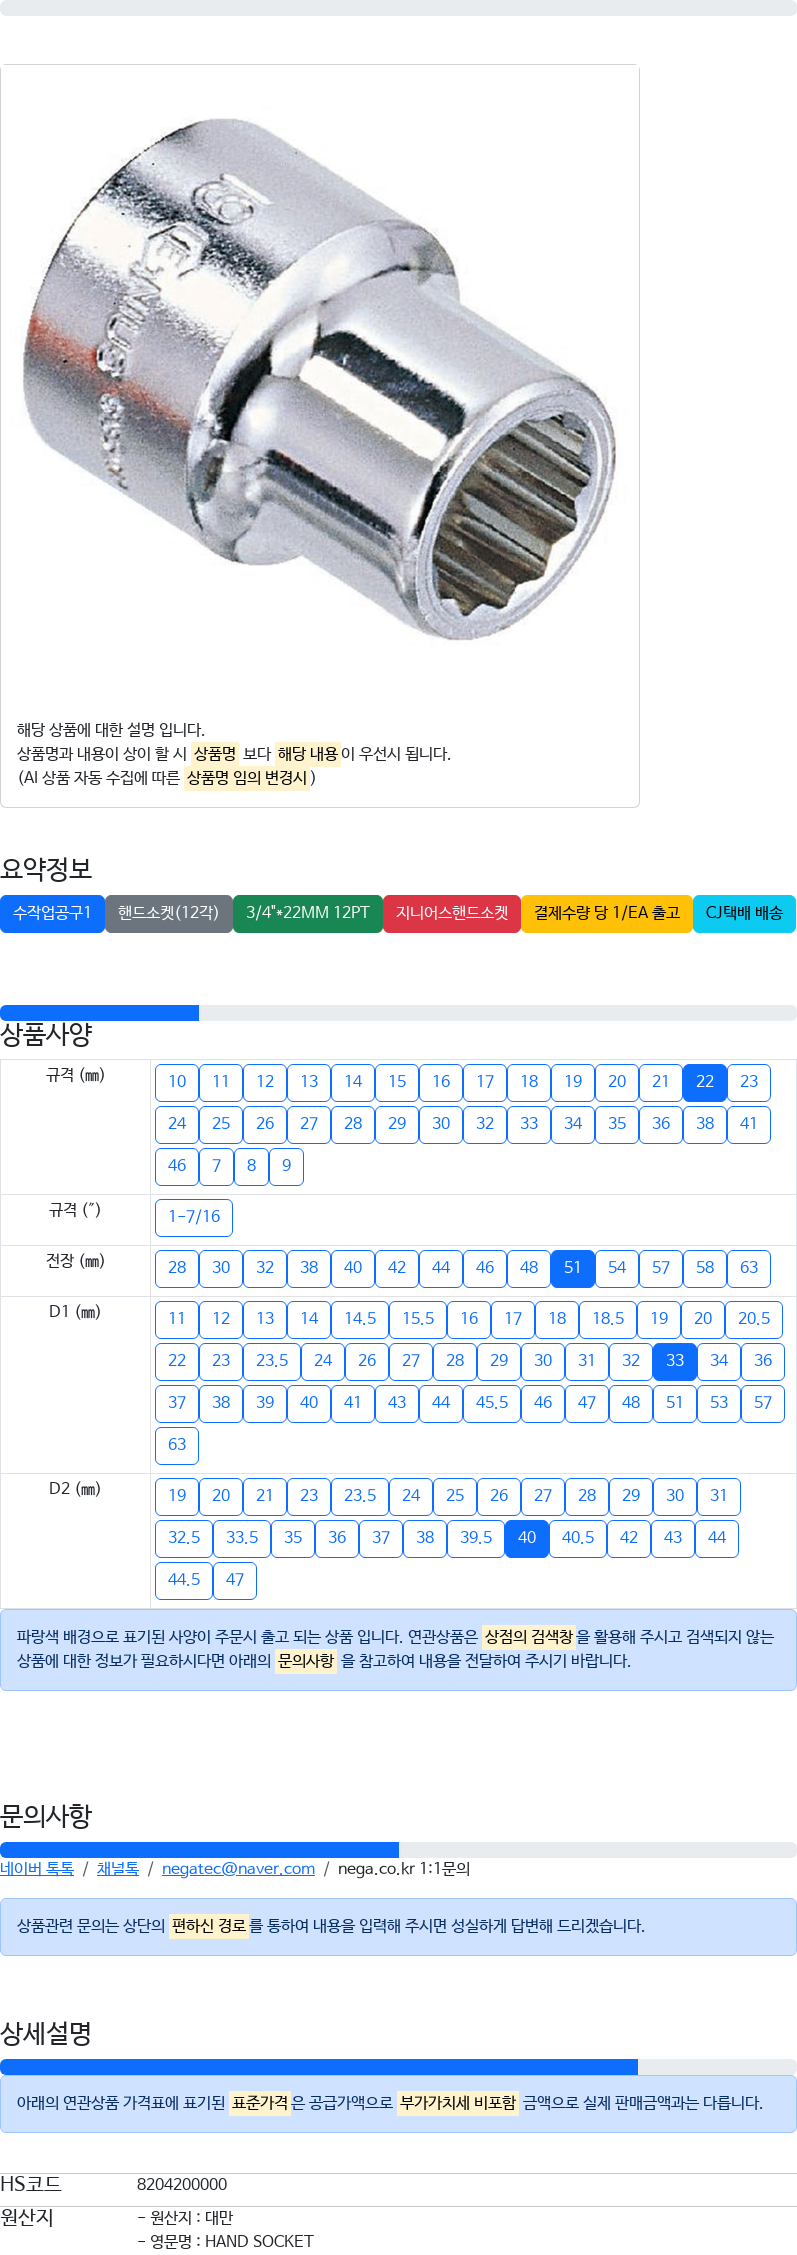Choose the 1-7/16 inch size button

click(194, 1217)
